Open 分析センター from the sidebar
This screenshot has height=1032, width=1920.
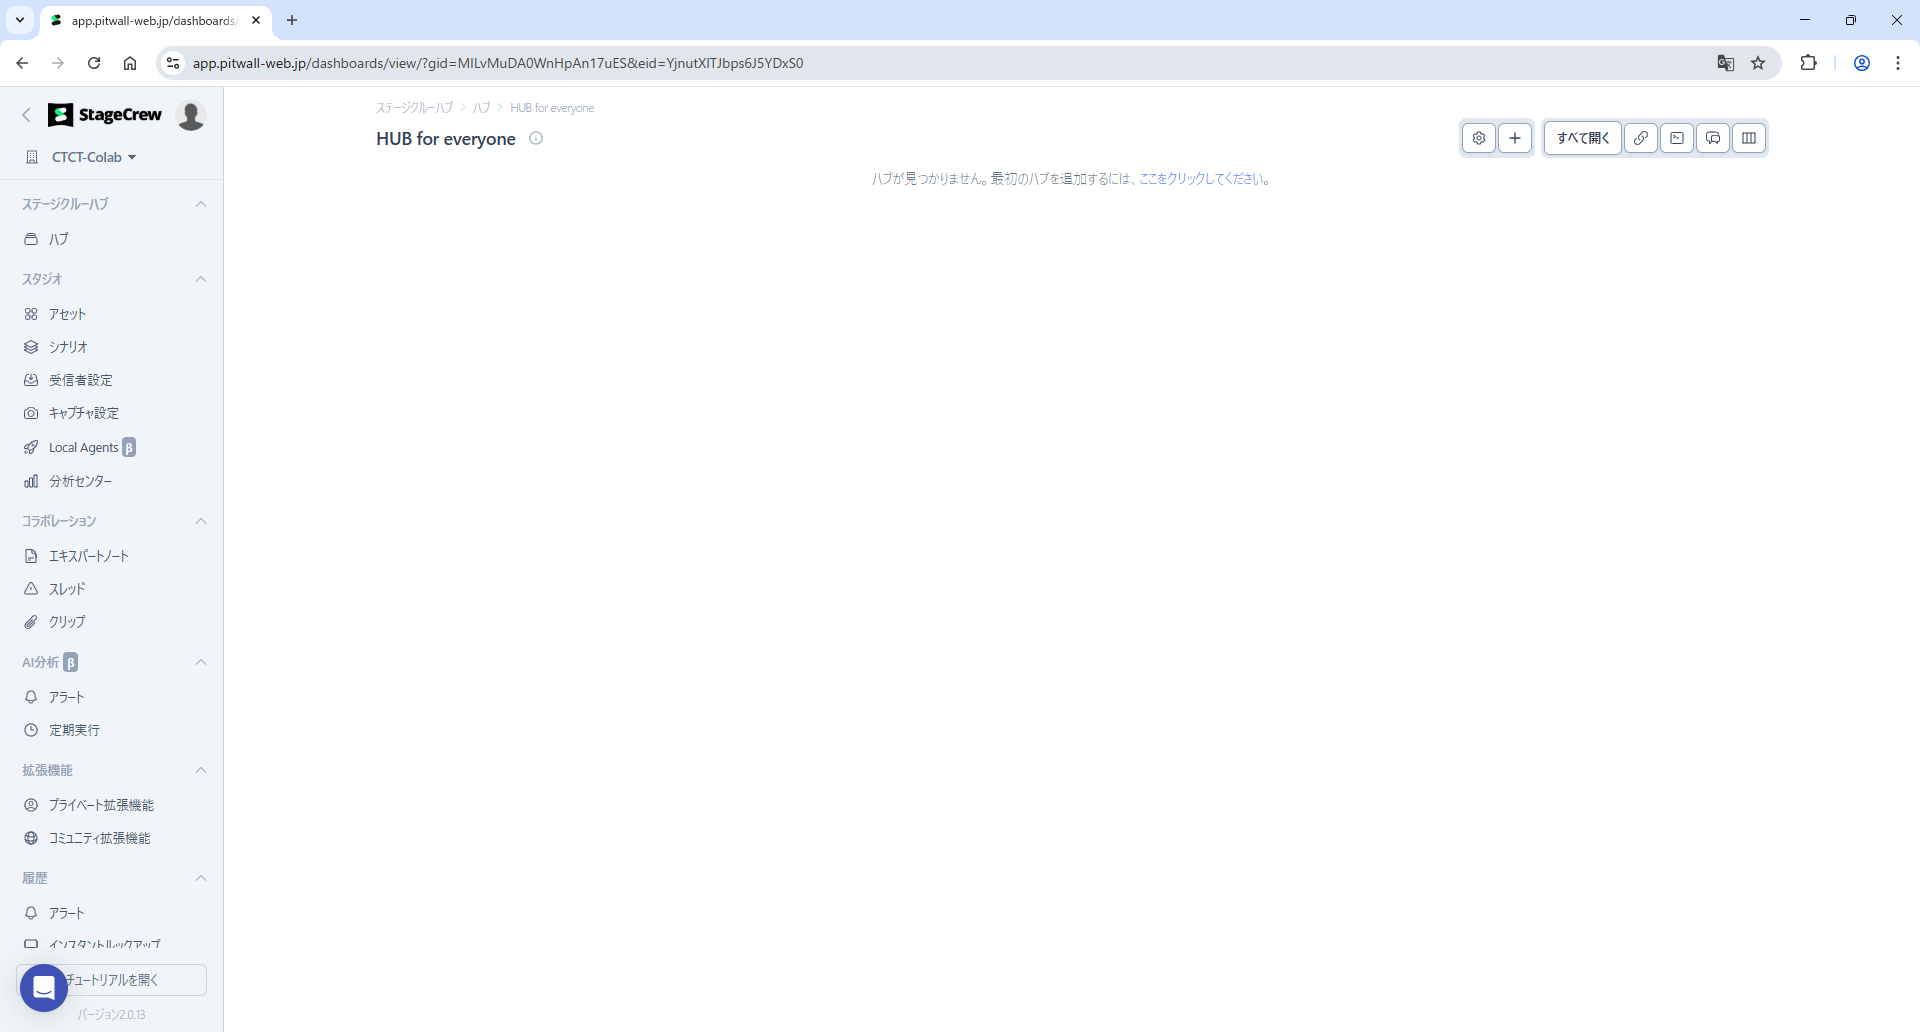80,481
